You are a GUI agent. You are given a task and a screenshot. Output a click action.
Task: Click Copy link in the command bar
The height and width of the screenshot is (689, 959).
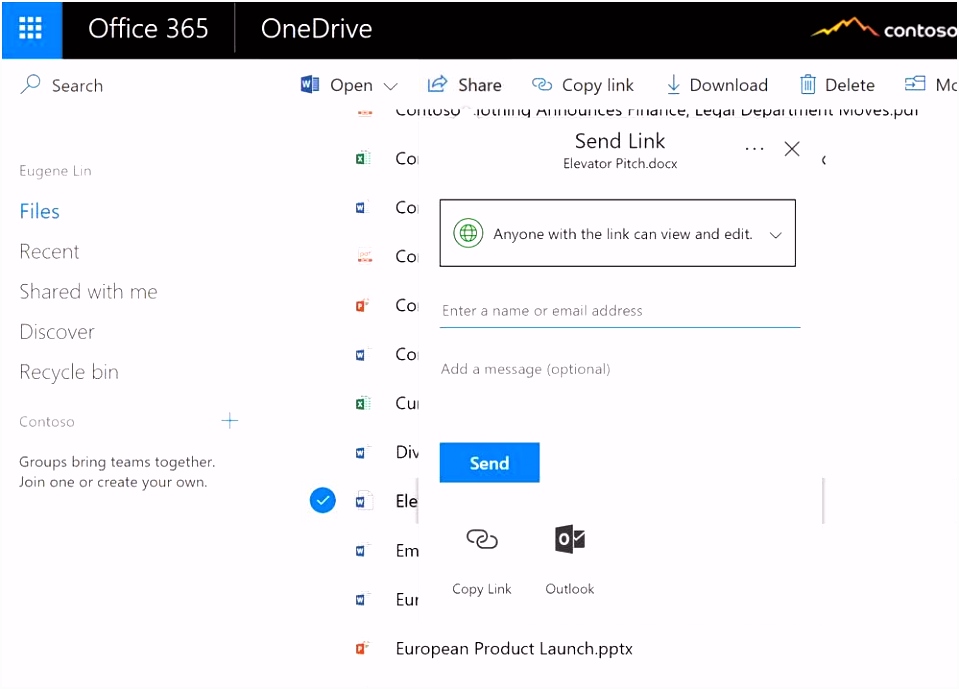click(583, 85)
